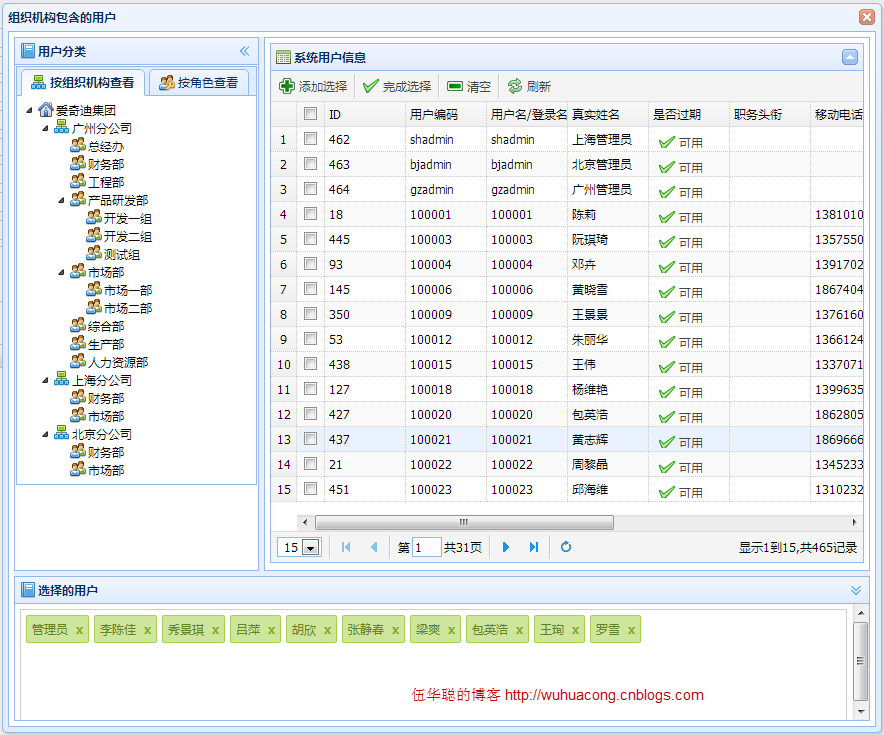Select 人力资源部 department in the tree
The height and width of the screenshot is (735, 884).
117,362
